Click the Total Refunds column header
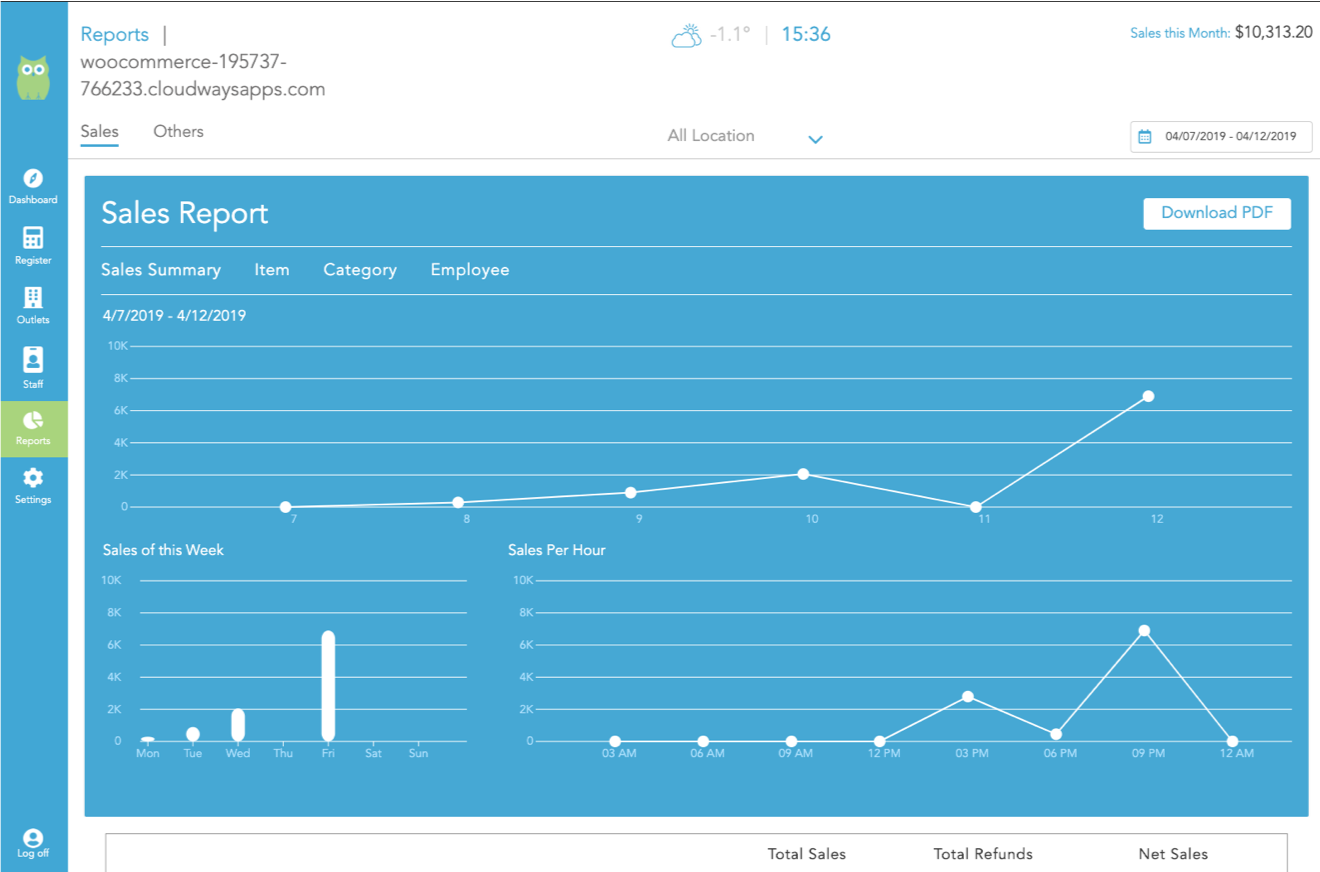This screenshot has width=1320, height=872. pyautogui.click(x=983, y=854)
